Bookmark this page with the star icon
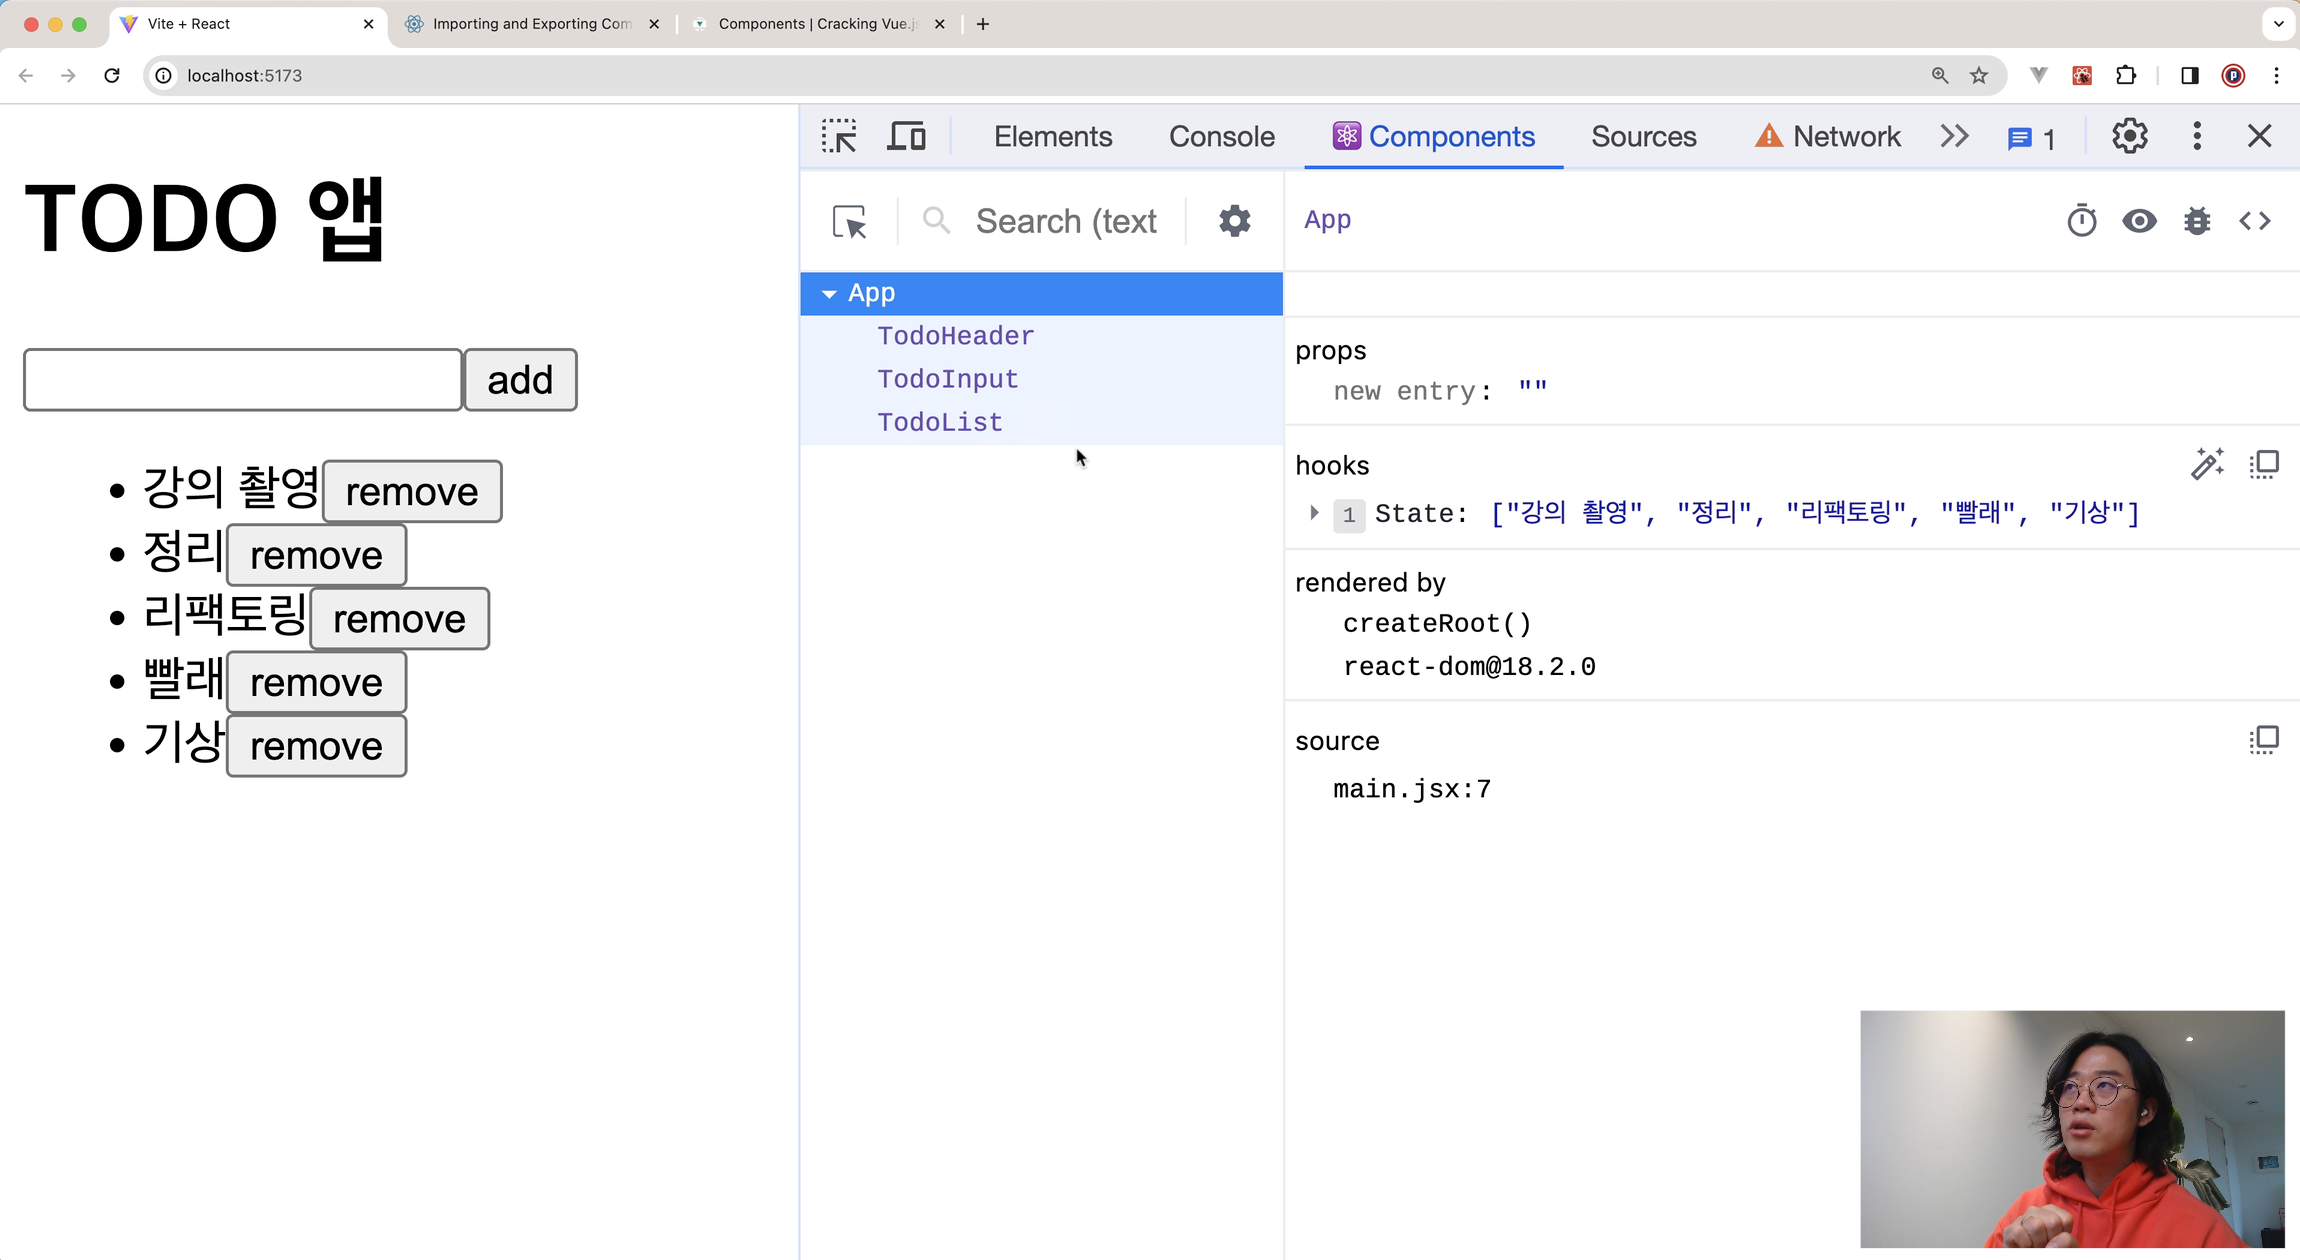Screen dimensions: 2300x1260 coord(1979,76)
